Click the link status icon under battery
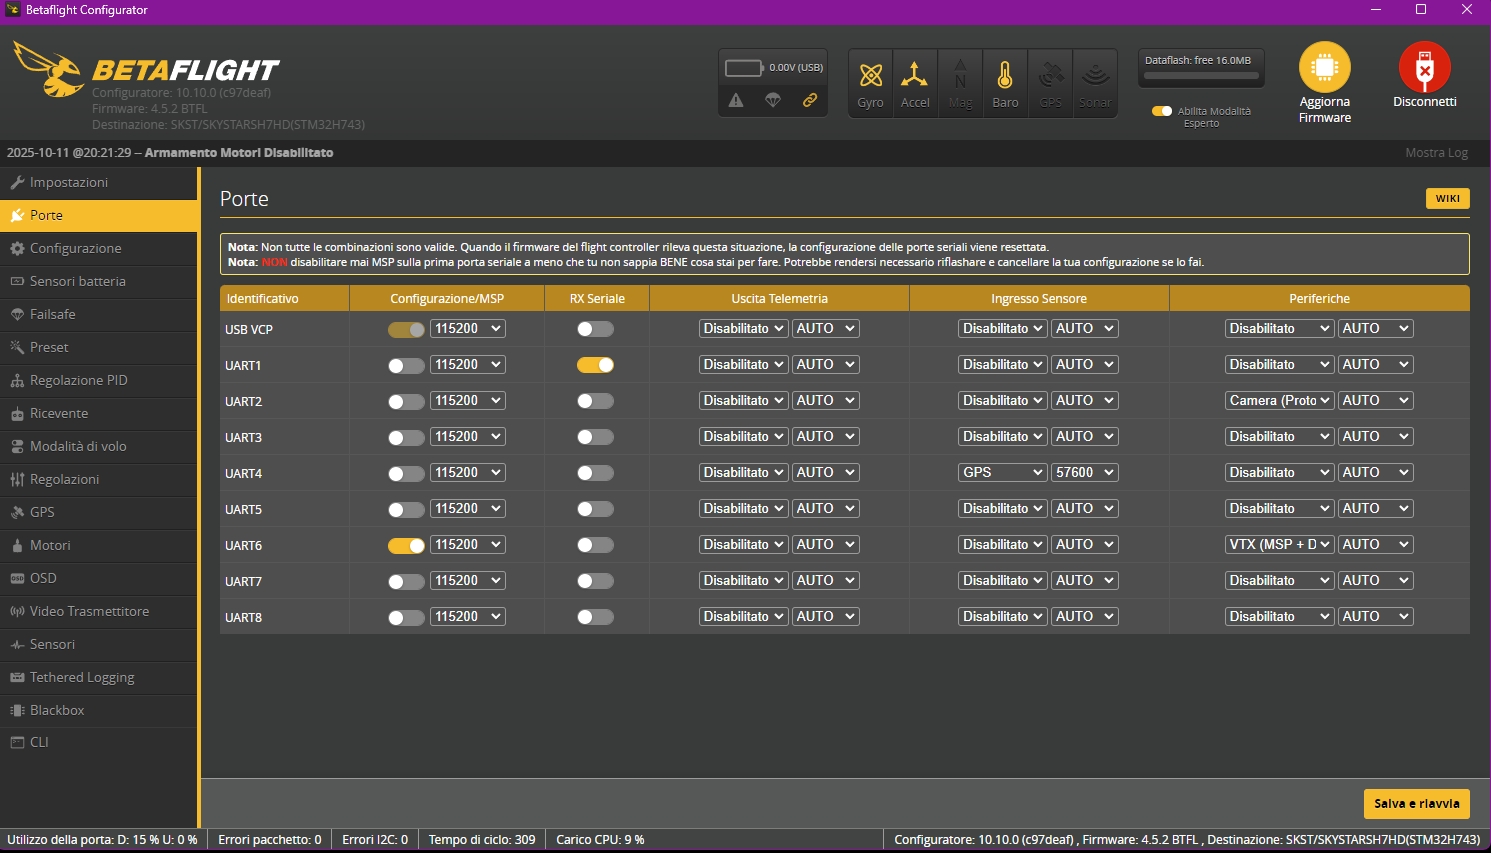This screenshot has height=853, width=1491. tap(810, 100)
